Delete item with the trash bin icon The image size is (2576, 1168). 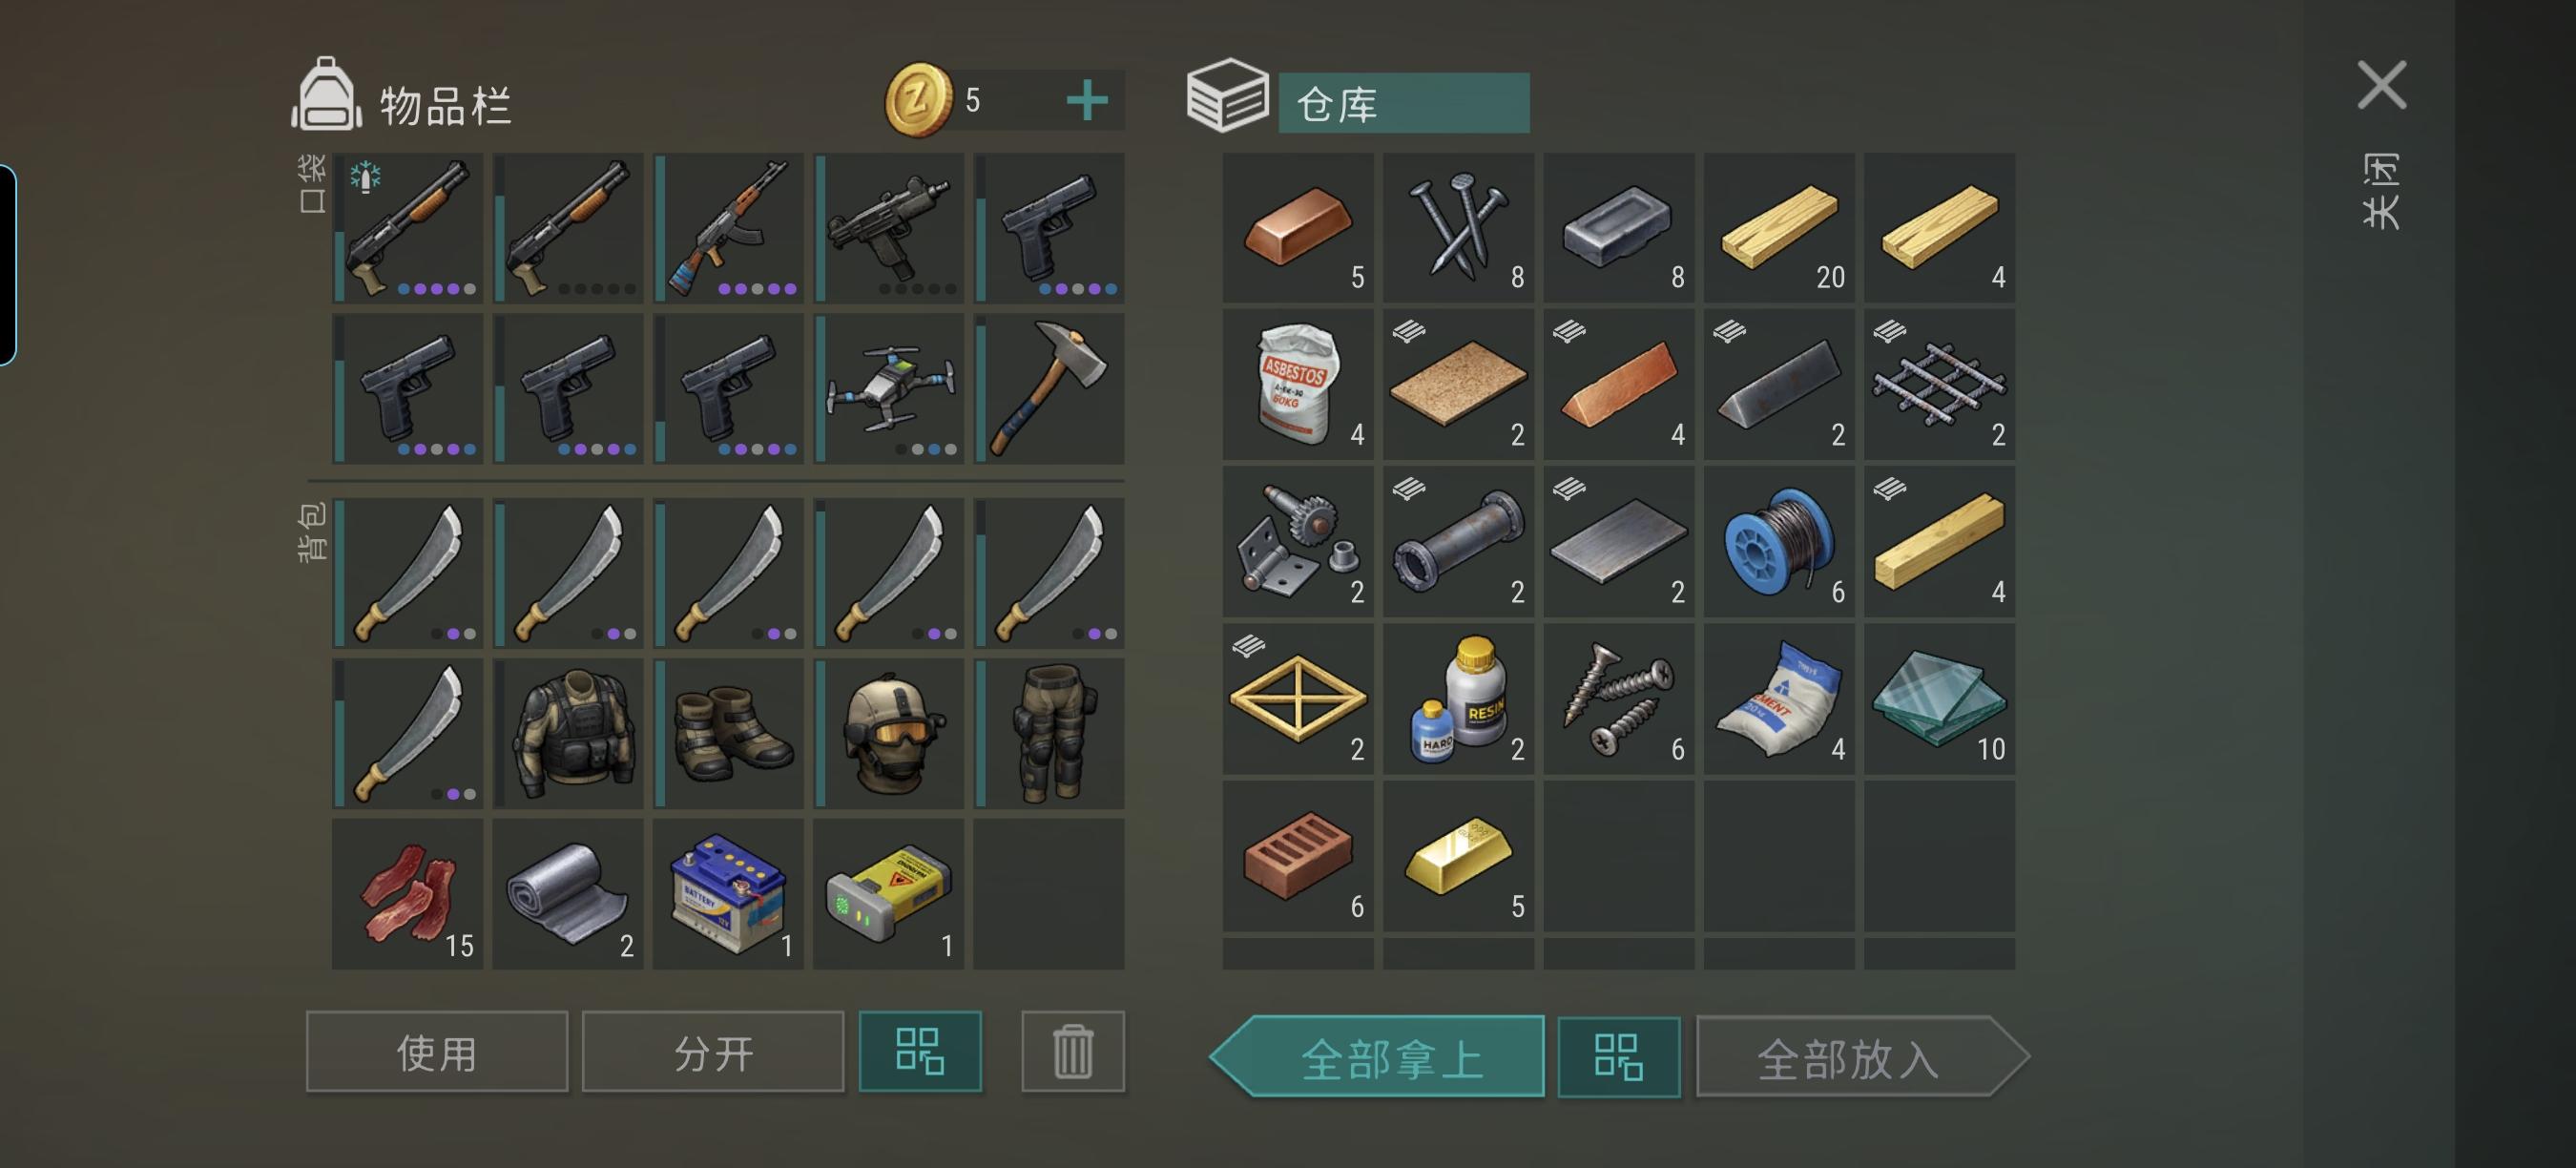point(1073,1051)
